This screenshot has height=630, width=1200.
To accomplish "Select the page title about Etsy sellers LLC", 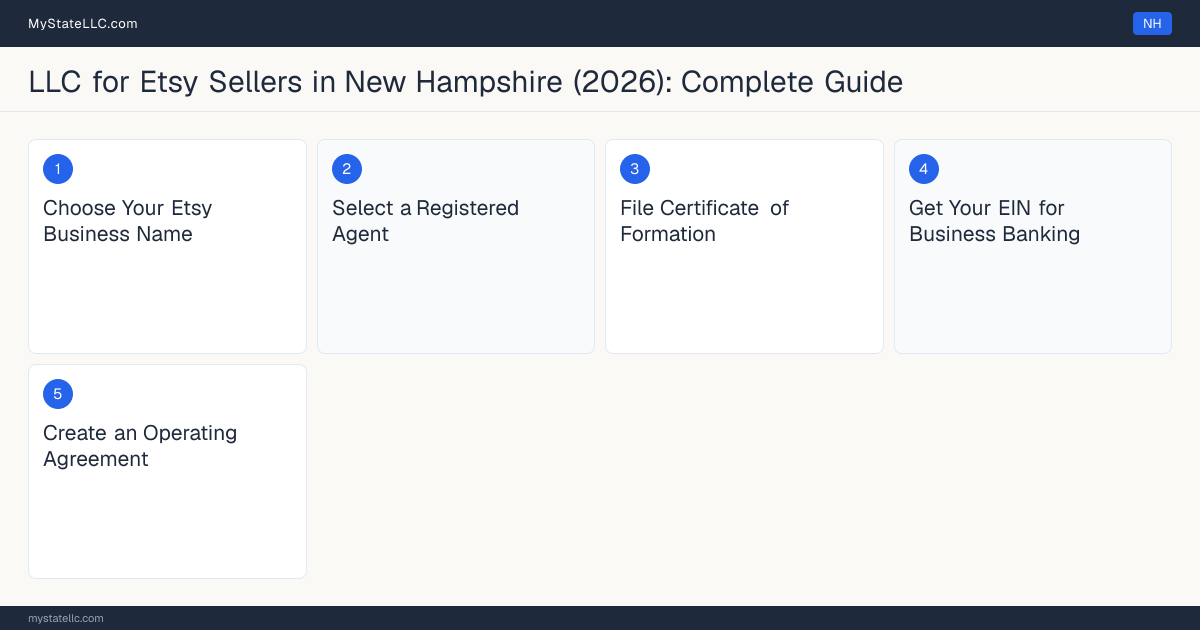I will 466,81.
